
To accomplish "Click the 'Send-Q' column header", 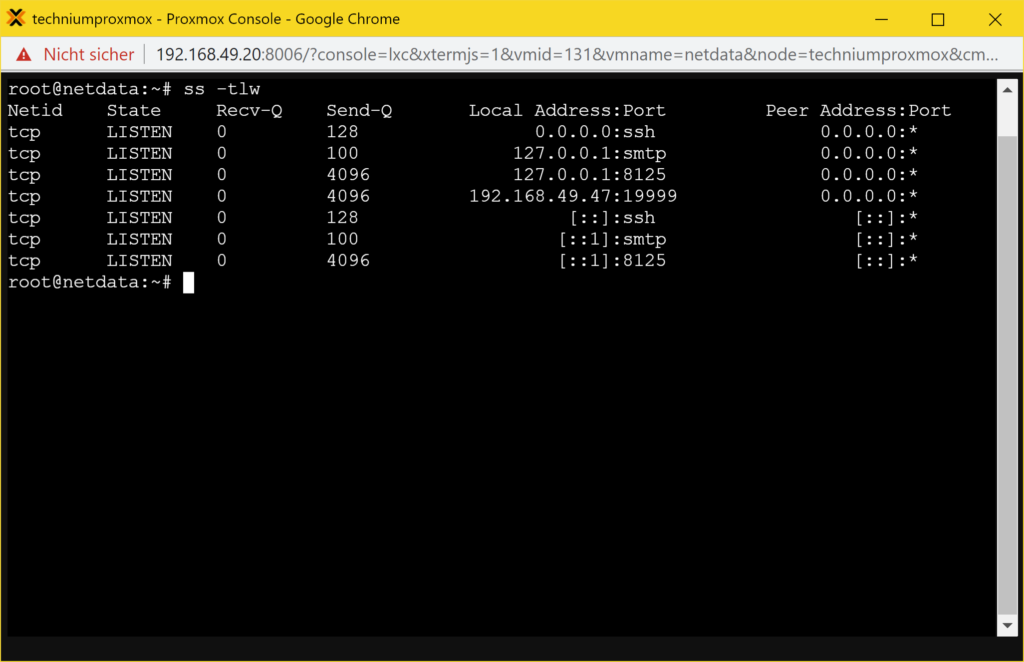I will click(x=359, y=111).
